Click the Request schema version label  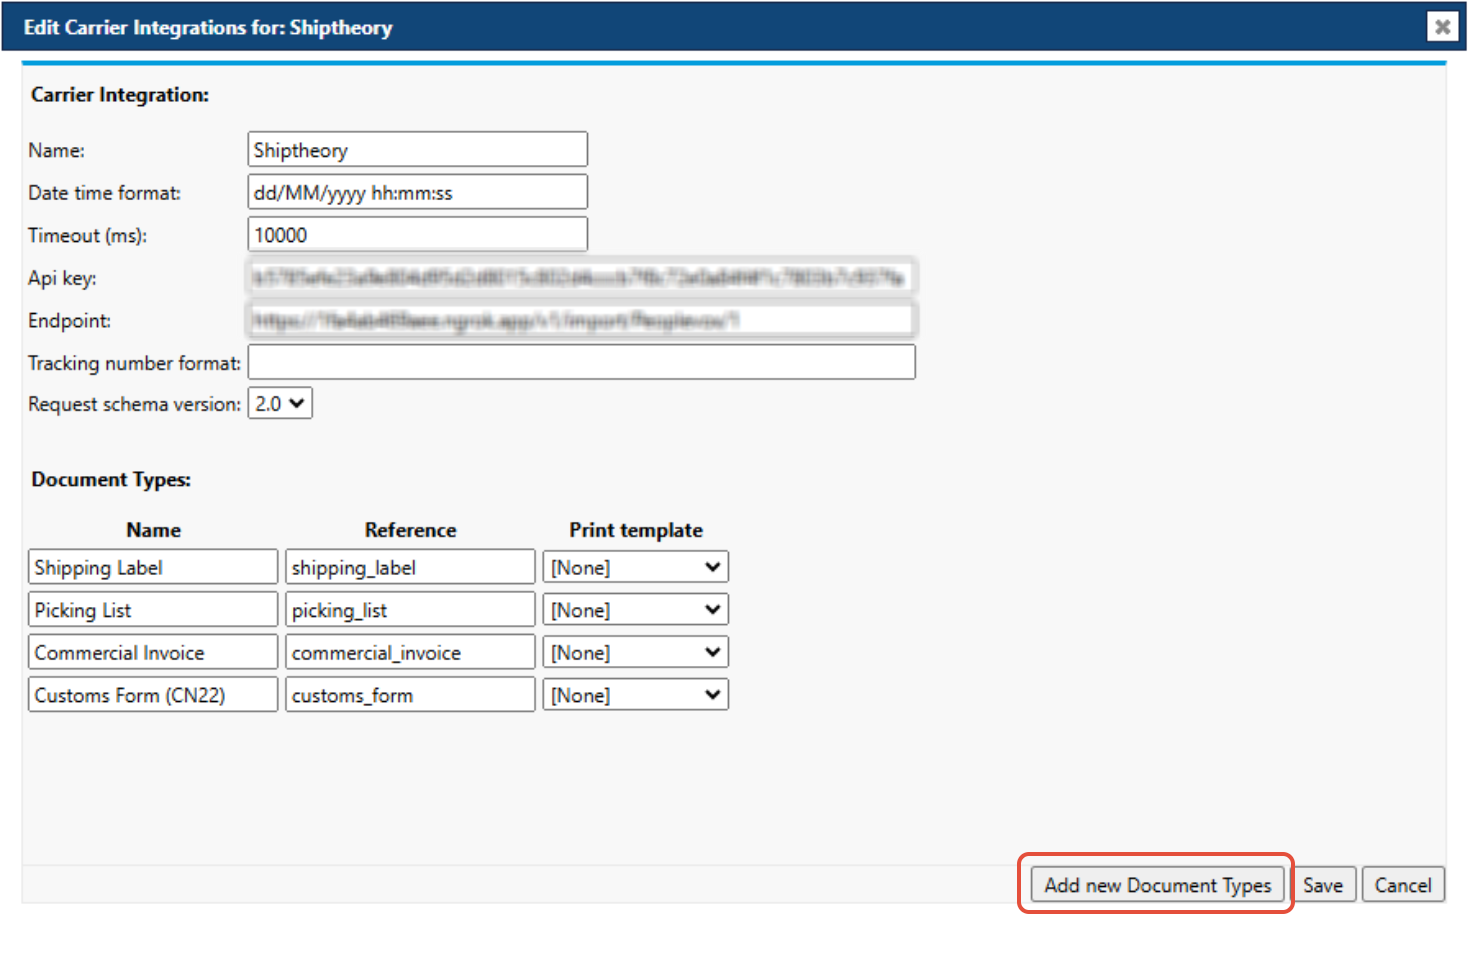pos(134,404)
